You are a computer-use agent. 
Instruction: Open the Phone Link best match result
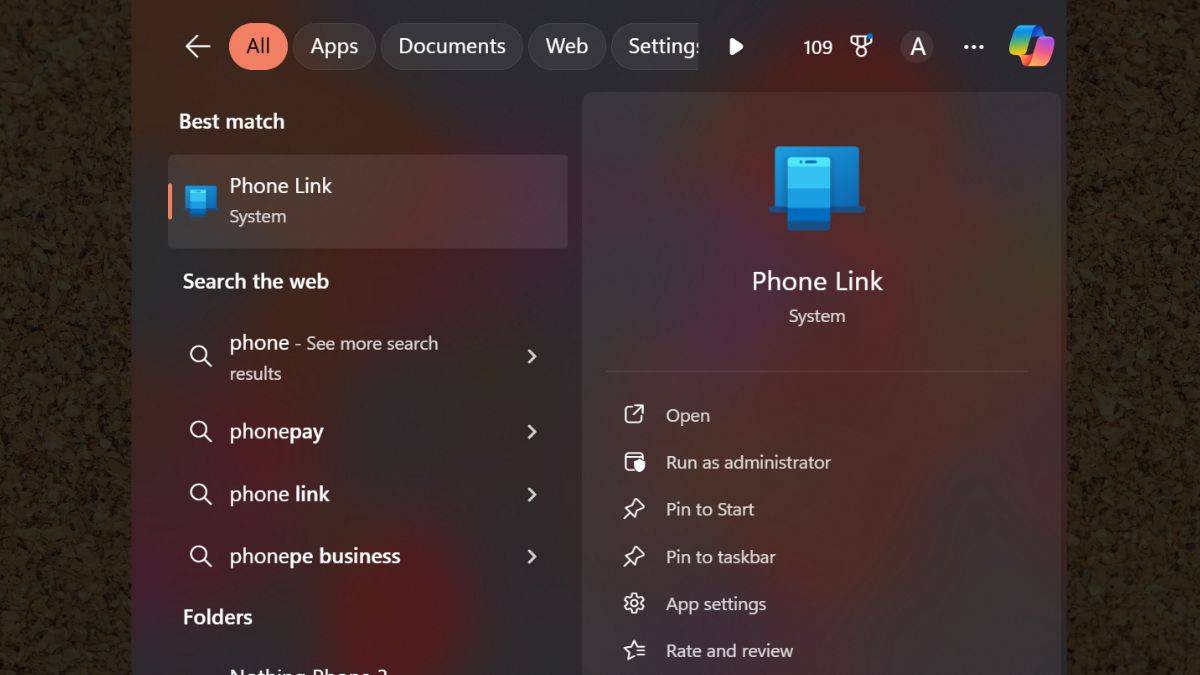point(368,201)
